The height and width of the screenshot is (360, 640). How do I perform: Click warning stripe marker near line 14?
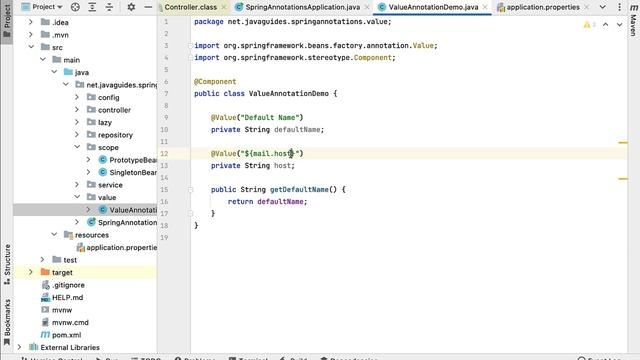pyautogui.click(x=623, y=178)
